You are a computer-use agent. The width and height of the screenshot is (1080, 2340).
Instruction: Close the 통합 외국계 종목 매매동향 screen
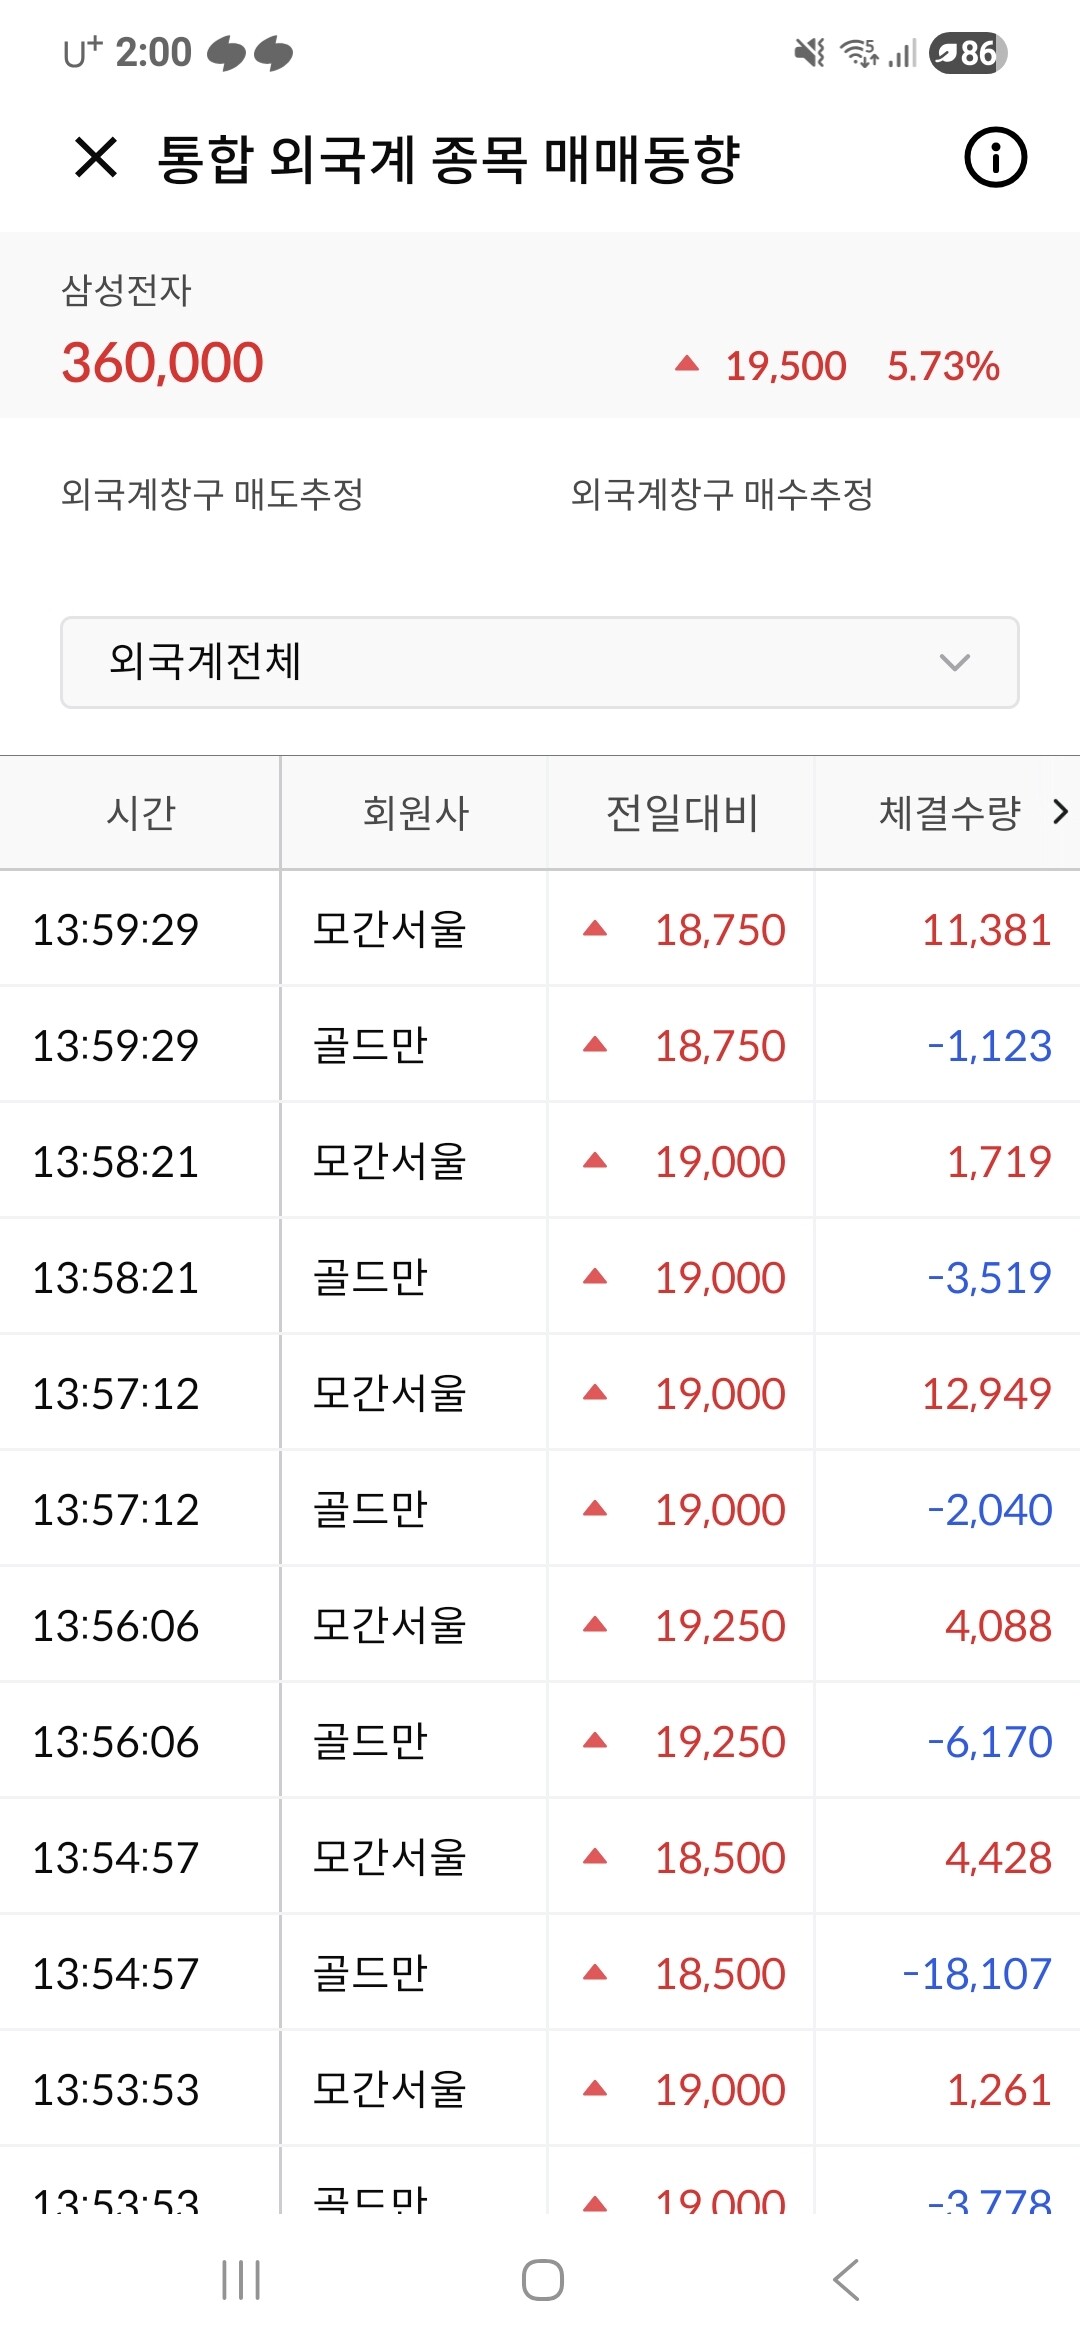96,158
